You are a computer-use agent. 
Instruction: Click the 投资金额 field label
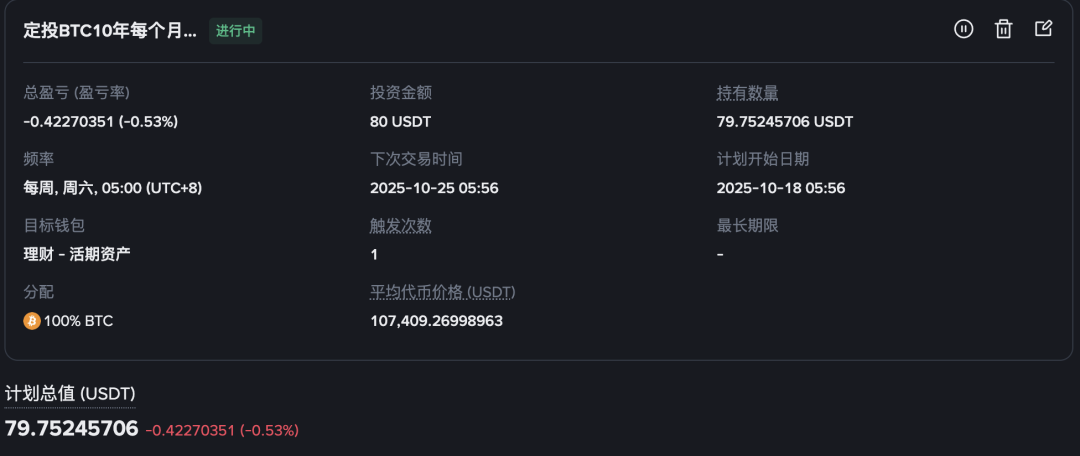400,93
